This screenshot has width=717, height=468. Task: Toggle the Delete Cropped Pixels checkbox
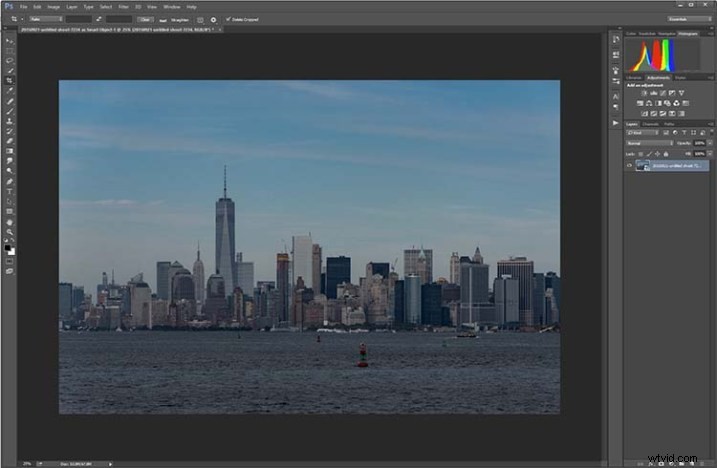pos(228,19)
